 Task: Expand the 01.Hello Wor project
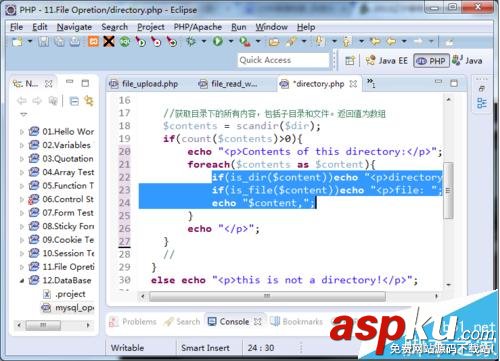point(22,132)
